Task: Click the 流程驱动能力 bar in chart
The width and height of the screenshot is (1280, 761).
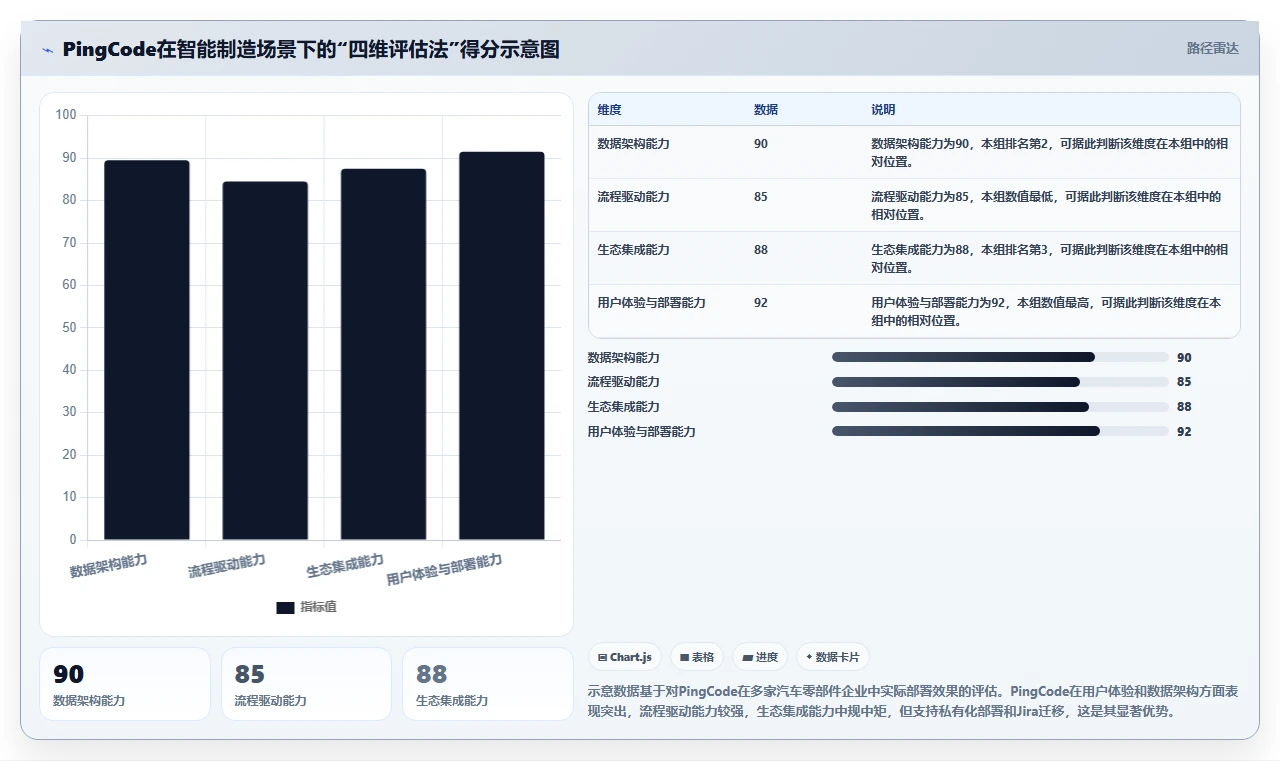Action: click(265, 361)
